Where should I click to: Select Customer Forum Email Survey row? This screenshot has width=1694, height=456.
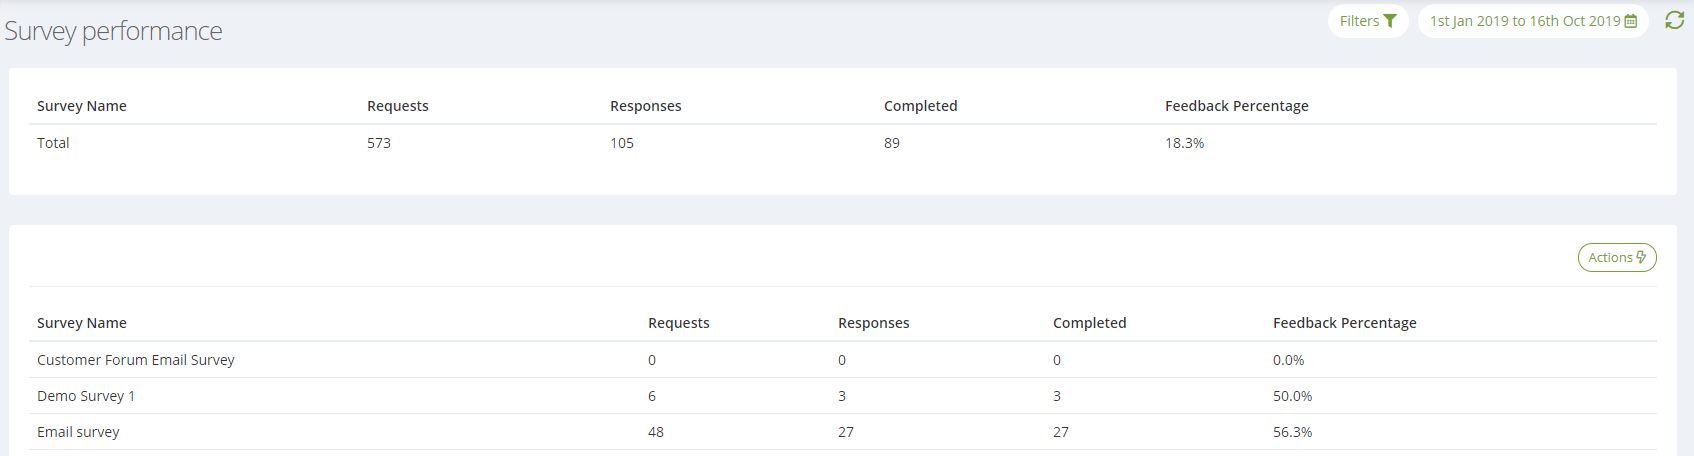tap(843, 360)
